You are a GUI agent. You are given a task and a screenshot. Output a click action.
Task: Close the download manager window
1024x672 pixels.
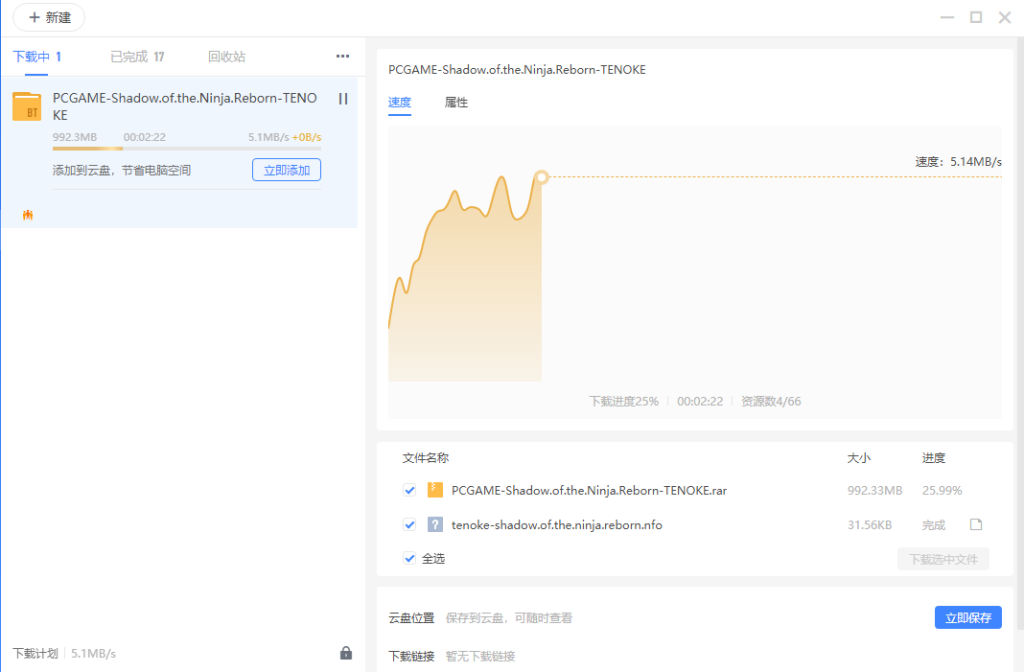pos(1004,18)
